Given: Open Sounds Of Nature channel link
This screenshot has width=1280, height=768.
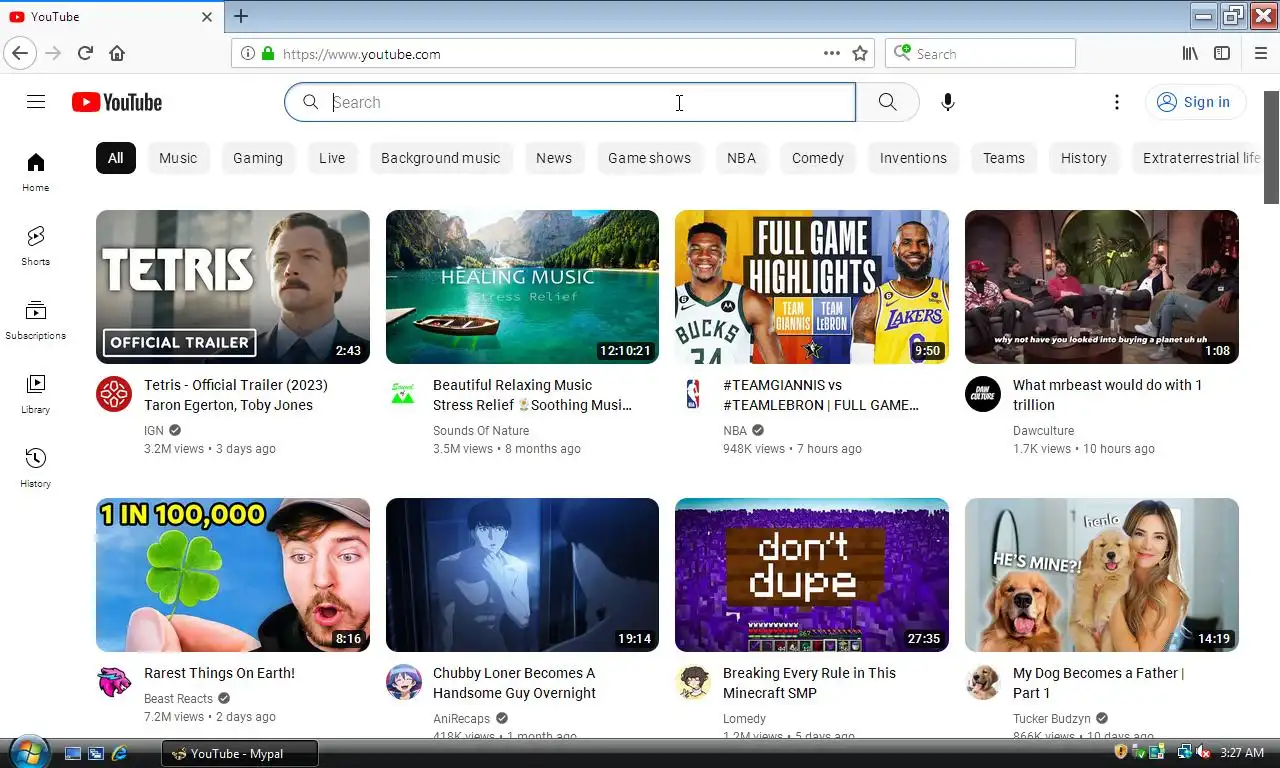Looking at the screenshot, I should click(481, 431).
